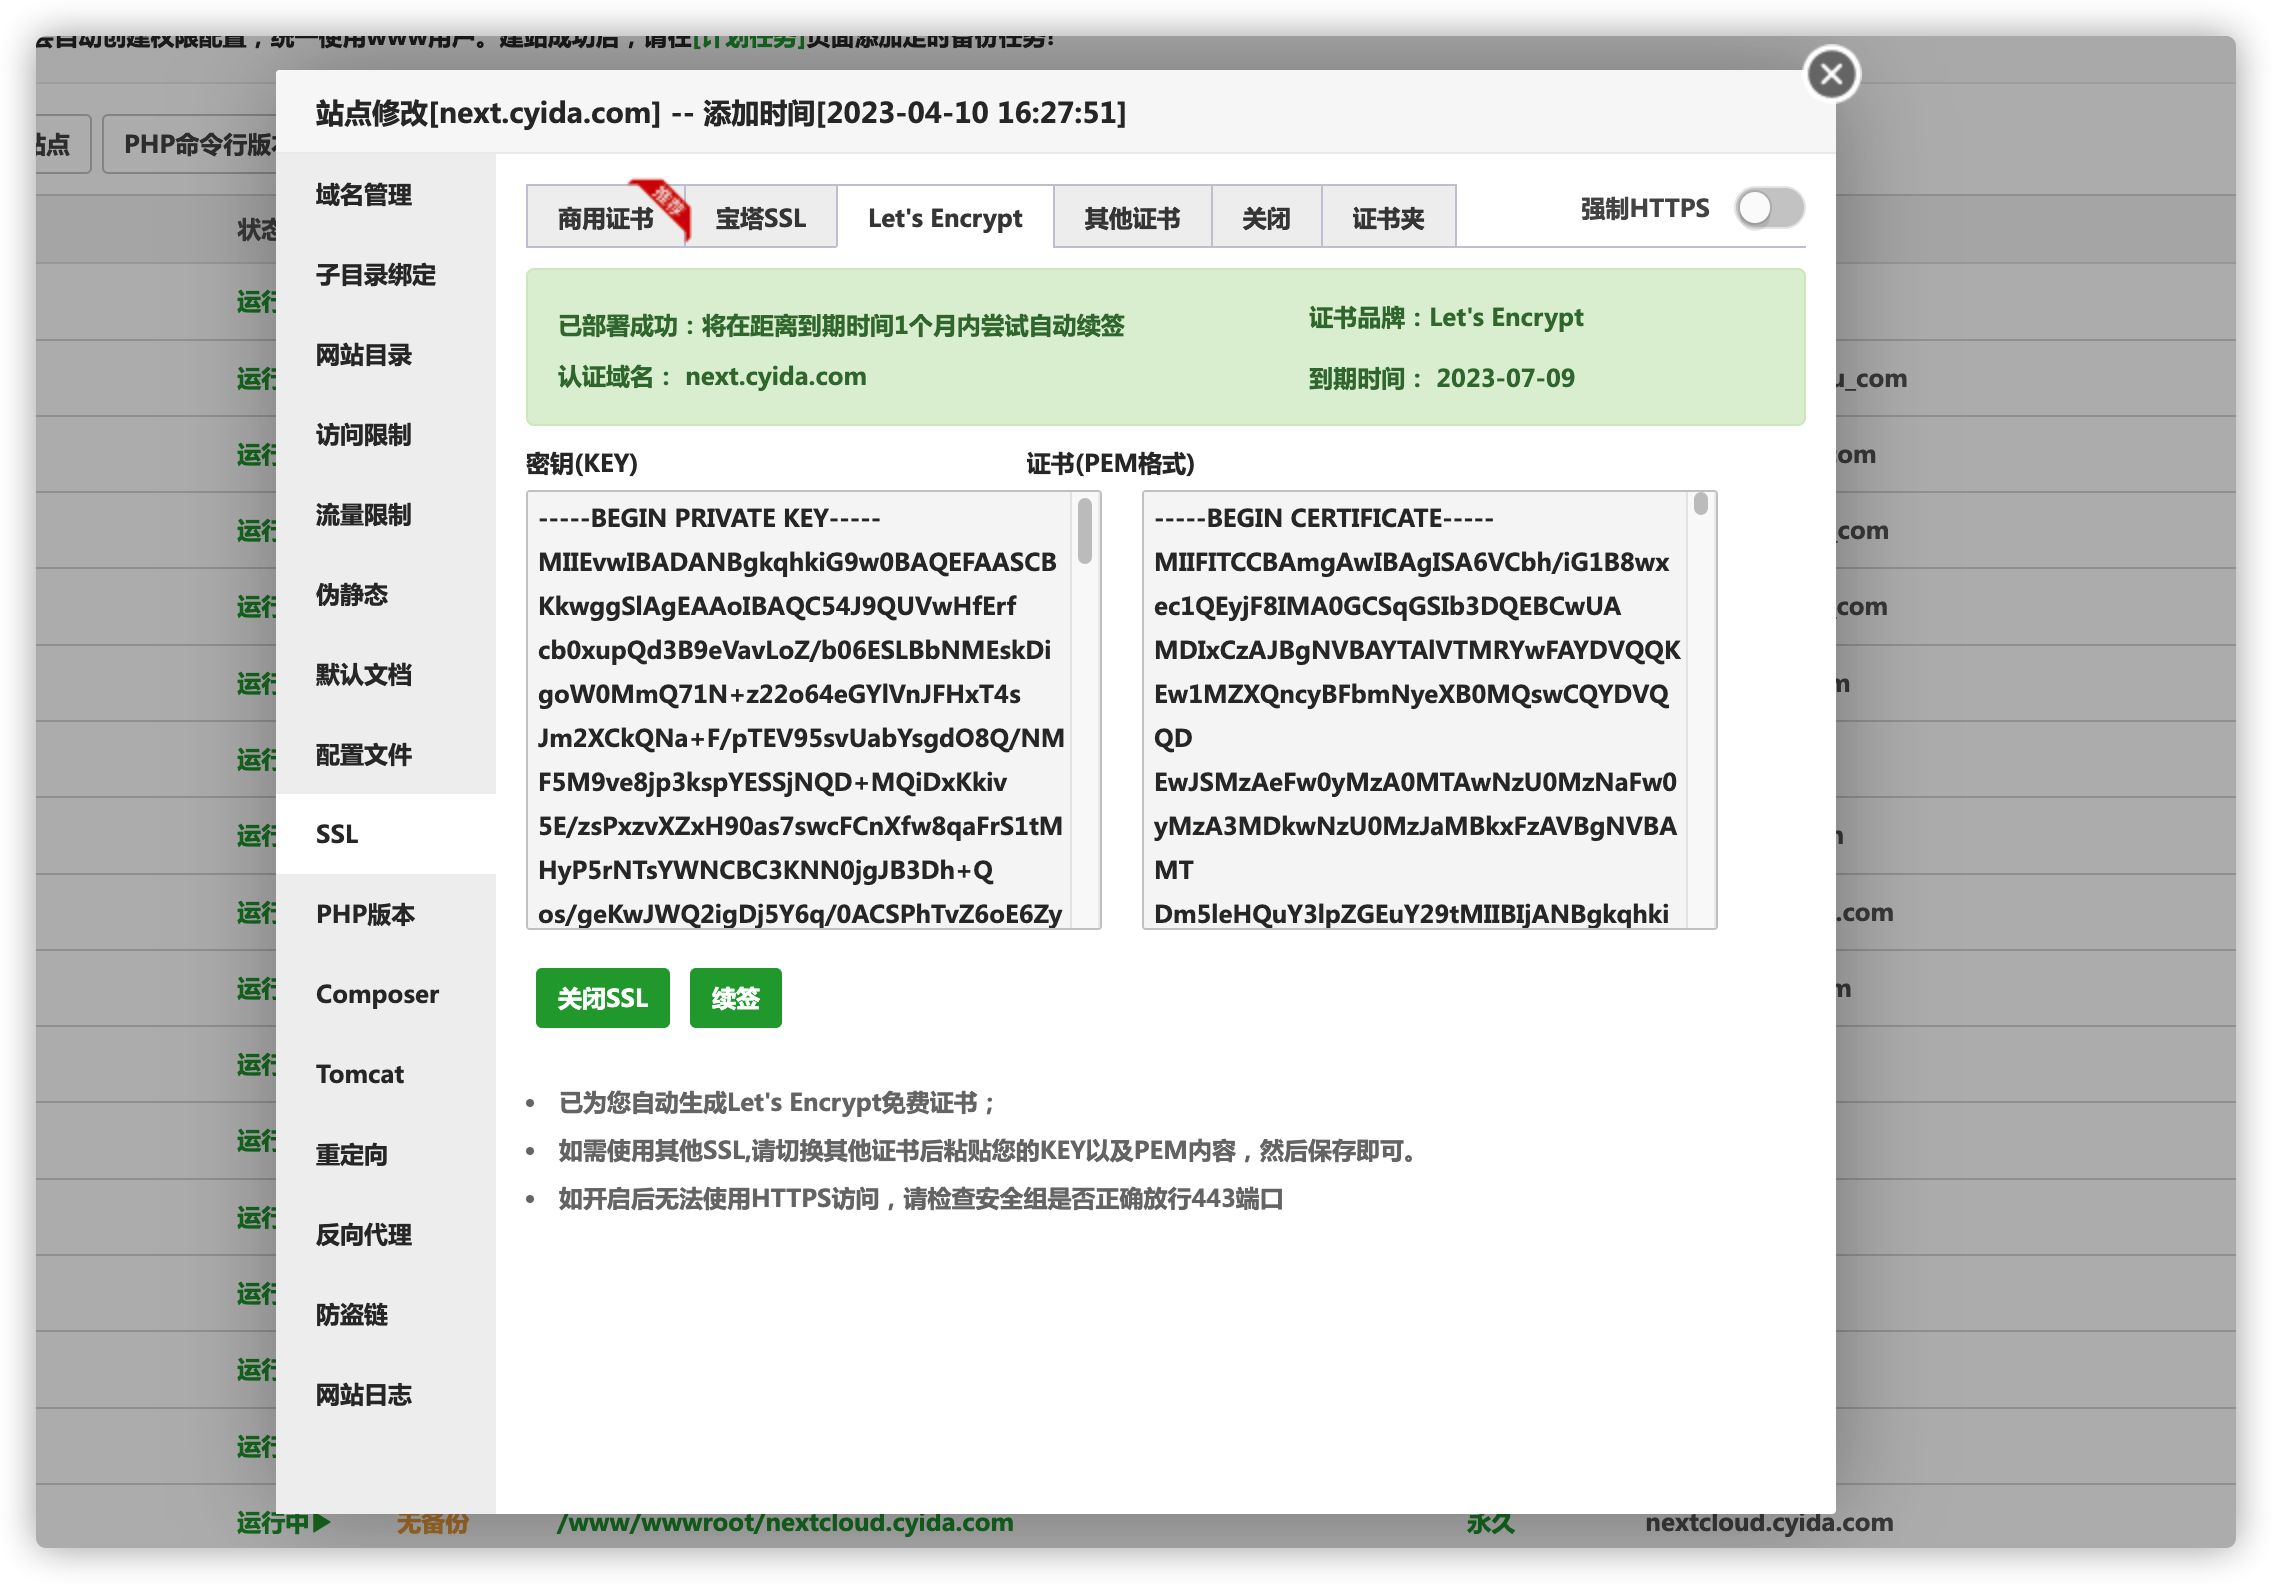This screenshot has height=1584, width=2272.
Task: Toggle the 强制HTTPS switch
Action: 1769,208
